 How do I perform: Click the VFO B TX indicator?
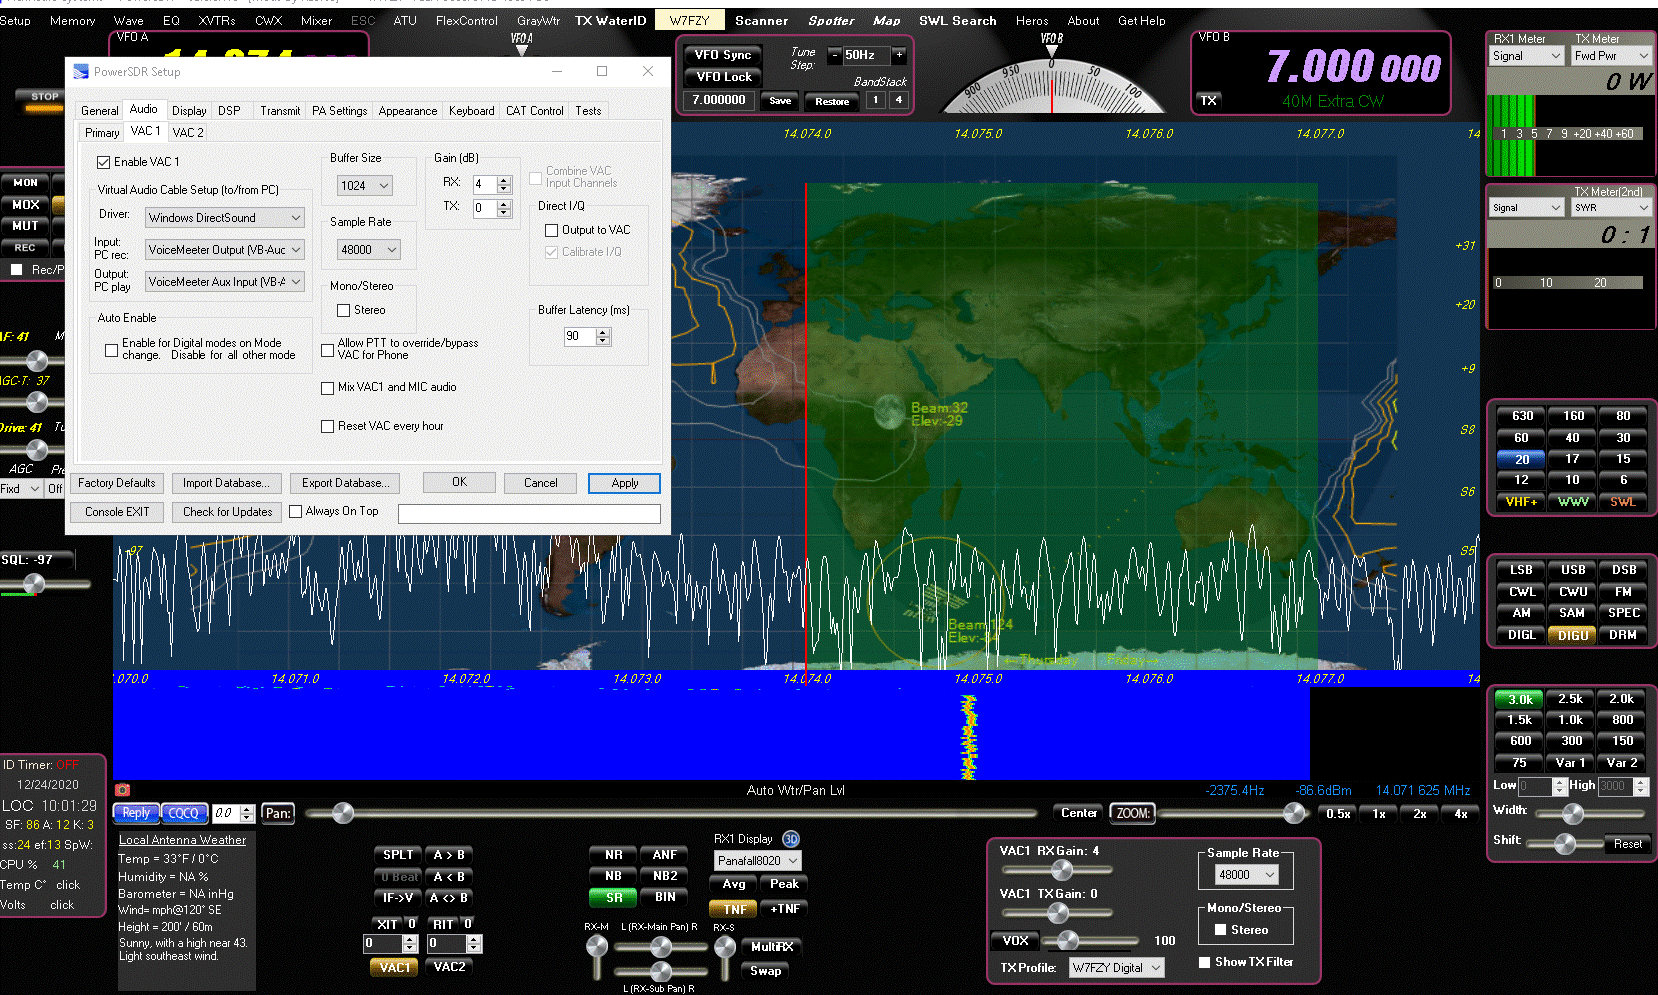point(1209,100)
